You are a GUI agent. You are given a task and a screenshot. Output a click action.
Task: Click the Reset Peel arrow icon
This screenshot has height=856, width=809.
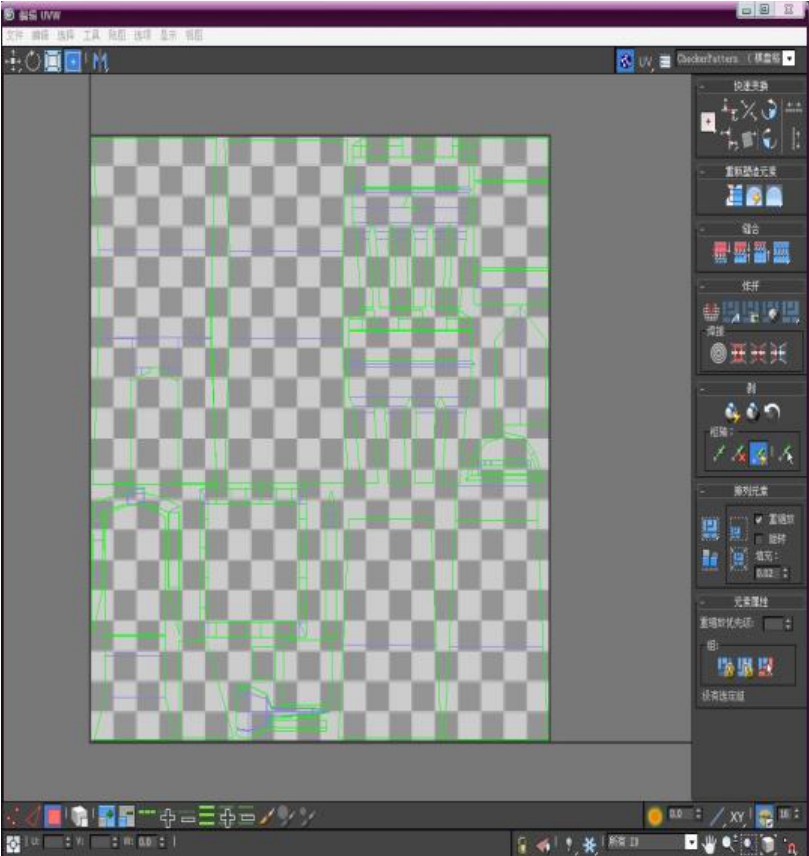coord(772,412)
